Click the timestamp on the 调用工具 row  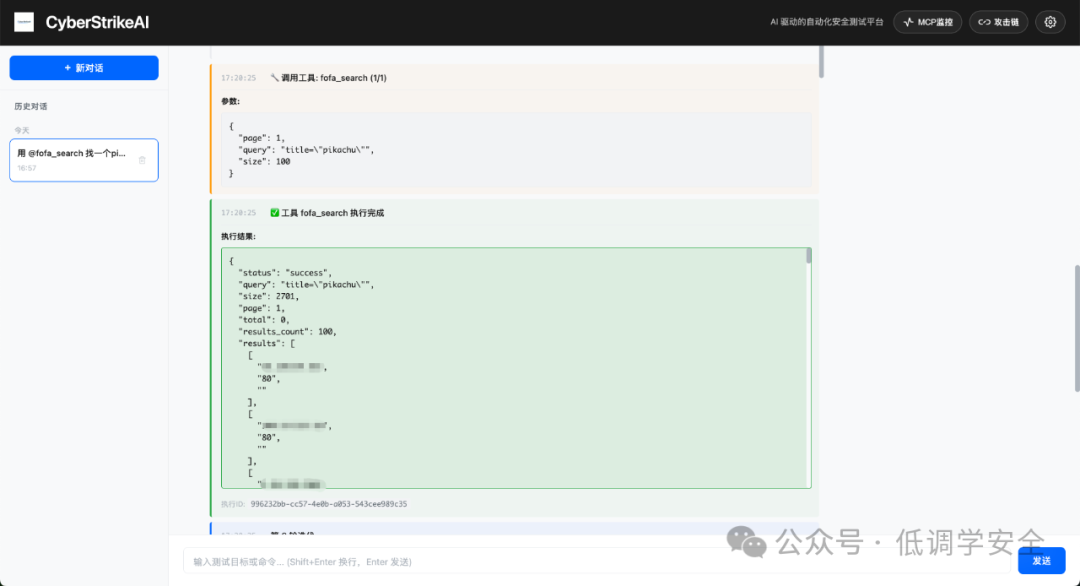coord(238,78)
